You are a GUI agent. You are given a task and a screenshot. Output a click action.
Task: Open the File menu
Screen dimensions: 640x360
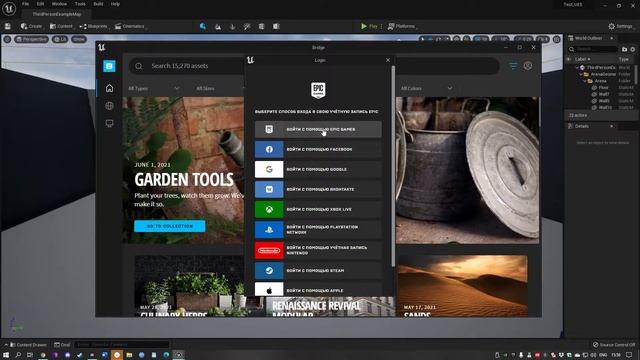click(x=25, y=4)
